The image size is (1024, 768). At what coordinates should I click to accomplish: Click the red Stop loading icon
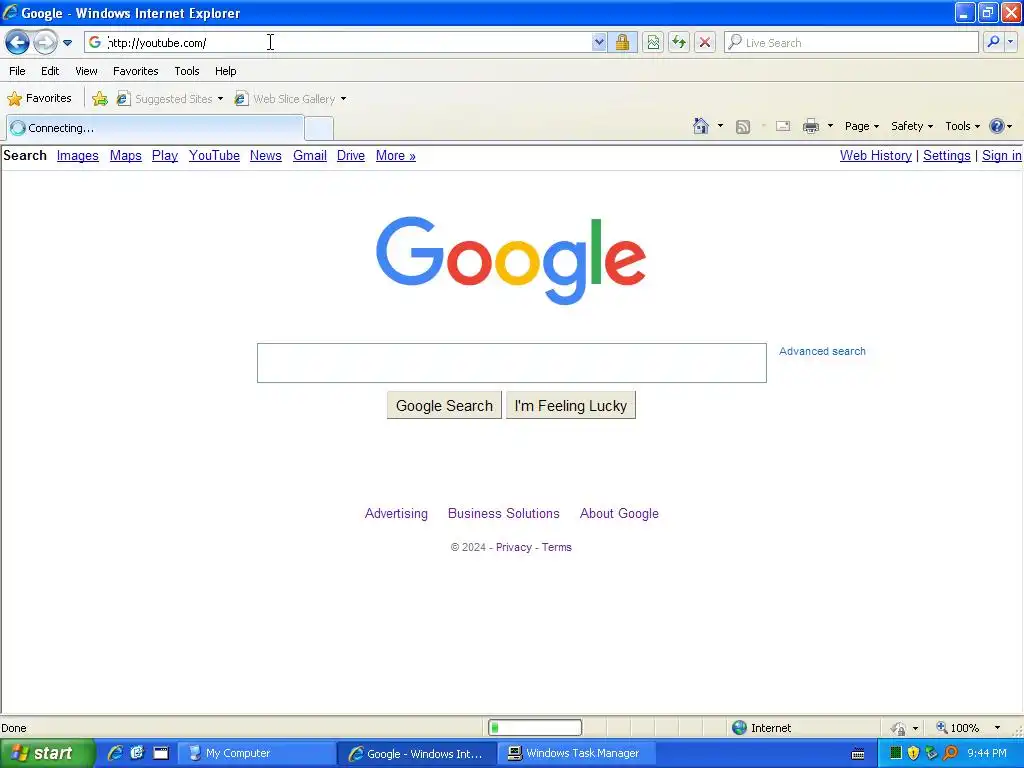(x=705, y=42)
